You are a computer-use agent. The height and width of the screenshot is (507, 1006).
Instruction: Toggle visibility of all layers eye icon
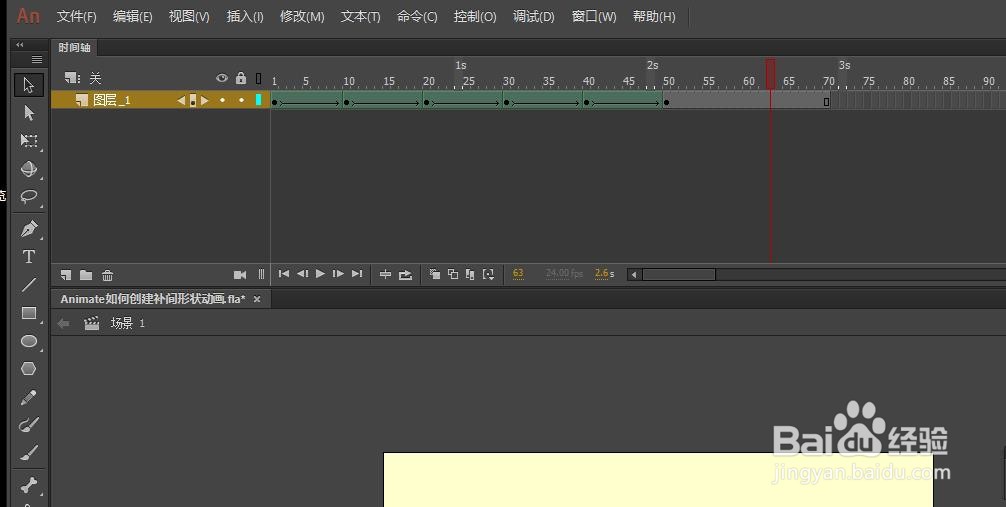click(x=222, y=78)
